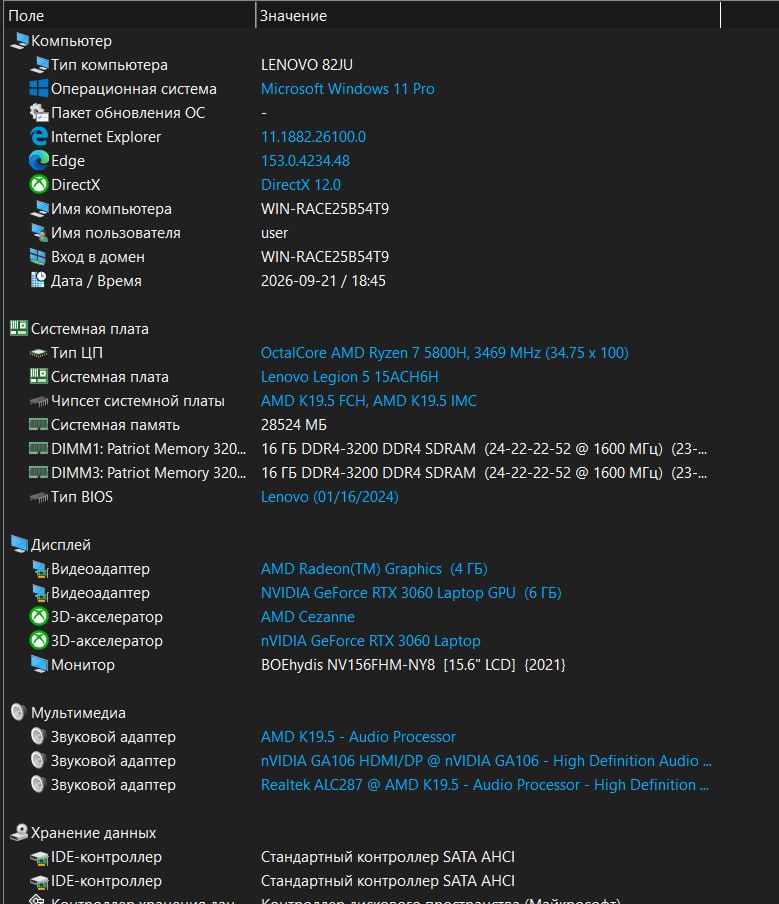The height and width of the screenshot is (904, 779).
Task: Click the icon beside Тип BIOS
Action: 39,497
